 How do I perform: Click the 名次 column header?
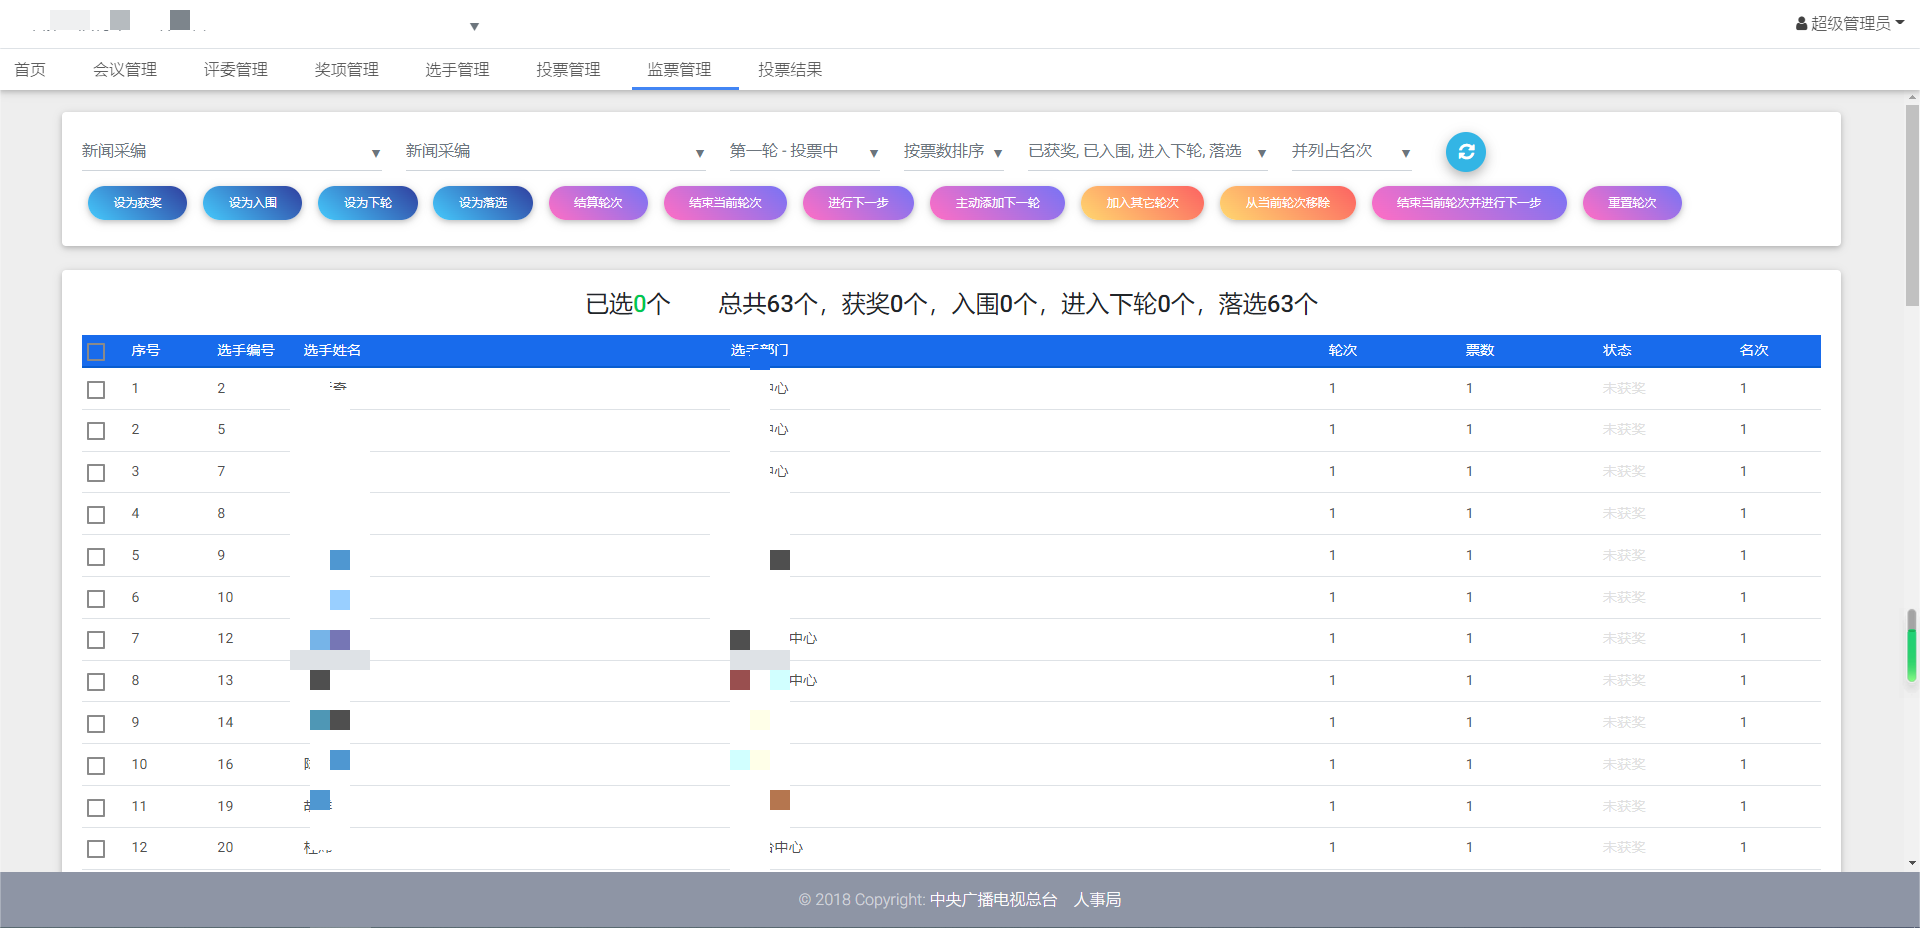[1754, 351]
